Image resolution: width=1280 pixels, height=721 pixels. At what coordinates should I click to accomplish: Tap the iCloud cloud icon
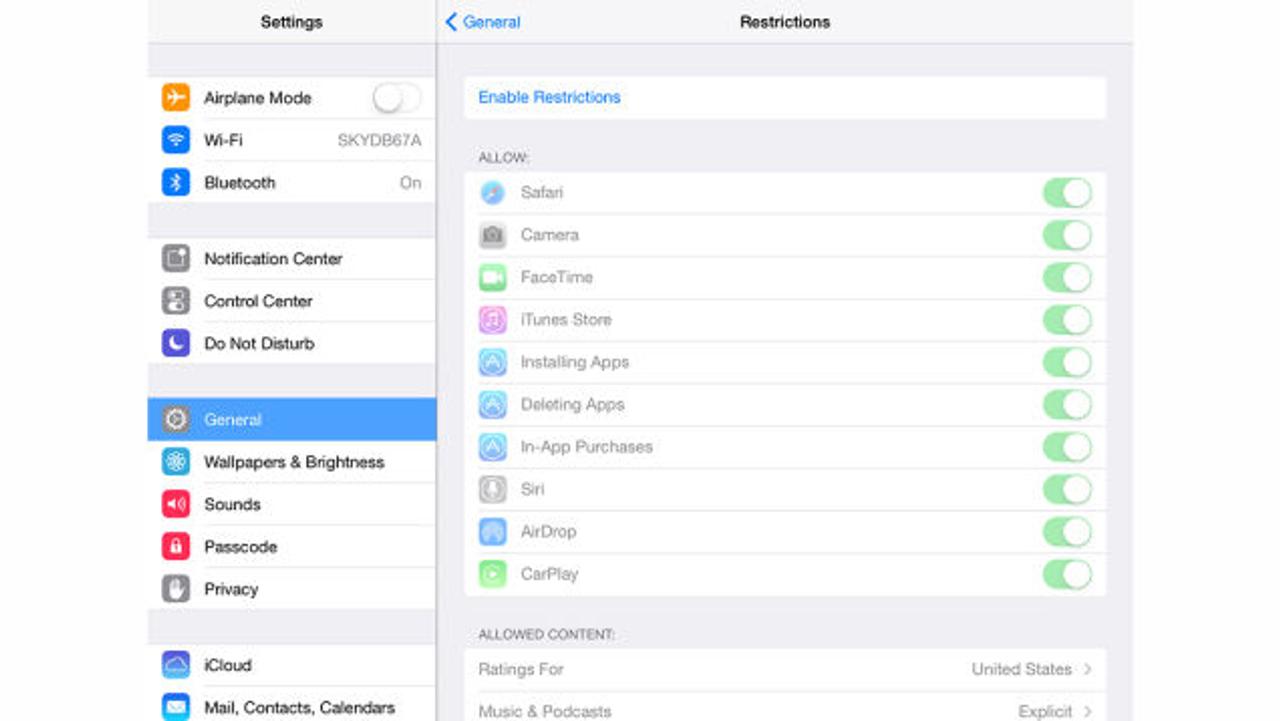[176, 665]
